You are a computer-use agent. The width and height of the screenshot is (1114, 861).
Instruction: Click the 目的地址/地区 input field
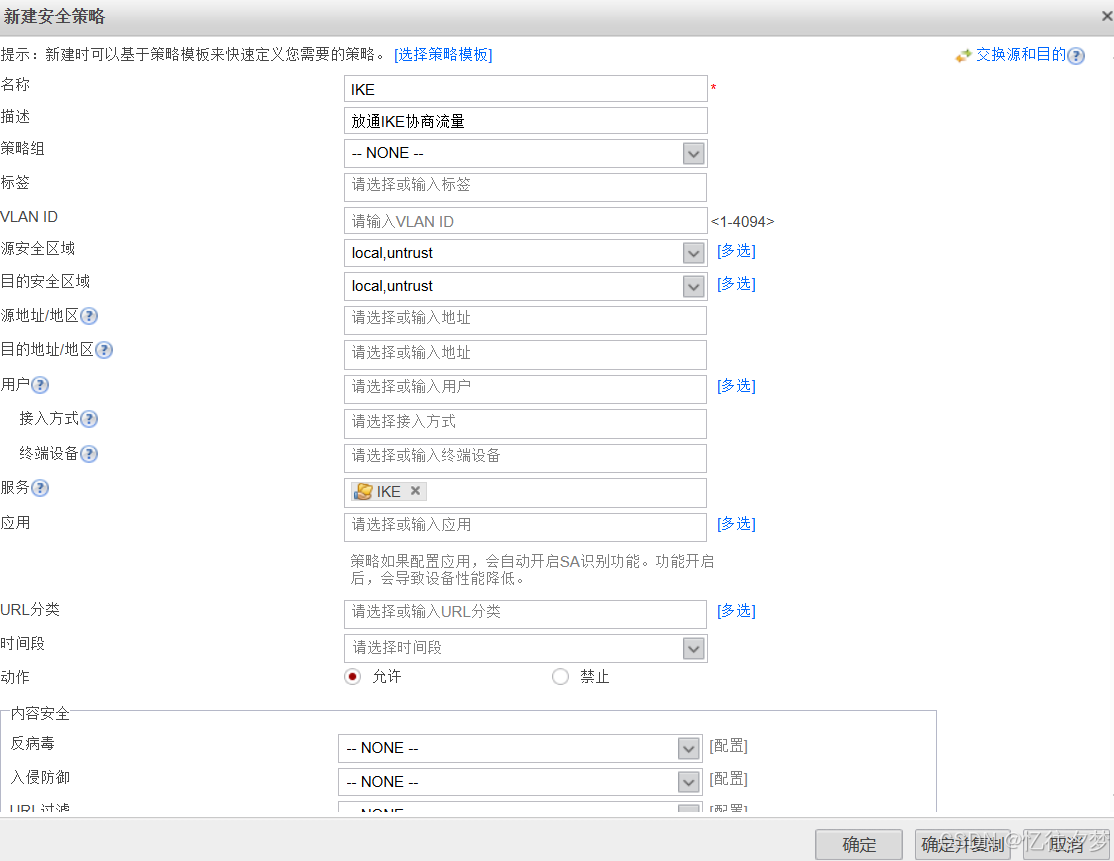pyautogui.click(x=526, y=354)
